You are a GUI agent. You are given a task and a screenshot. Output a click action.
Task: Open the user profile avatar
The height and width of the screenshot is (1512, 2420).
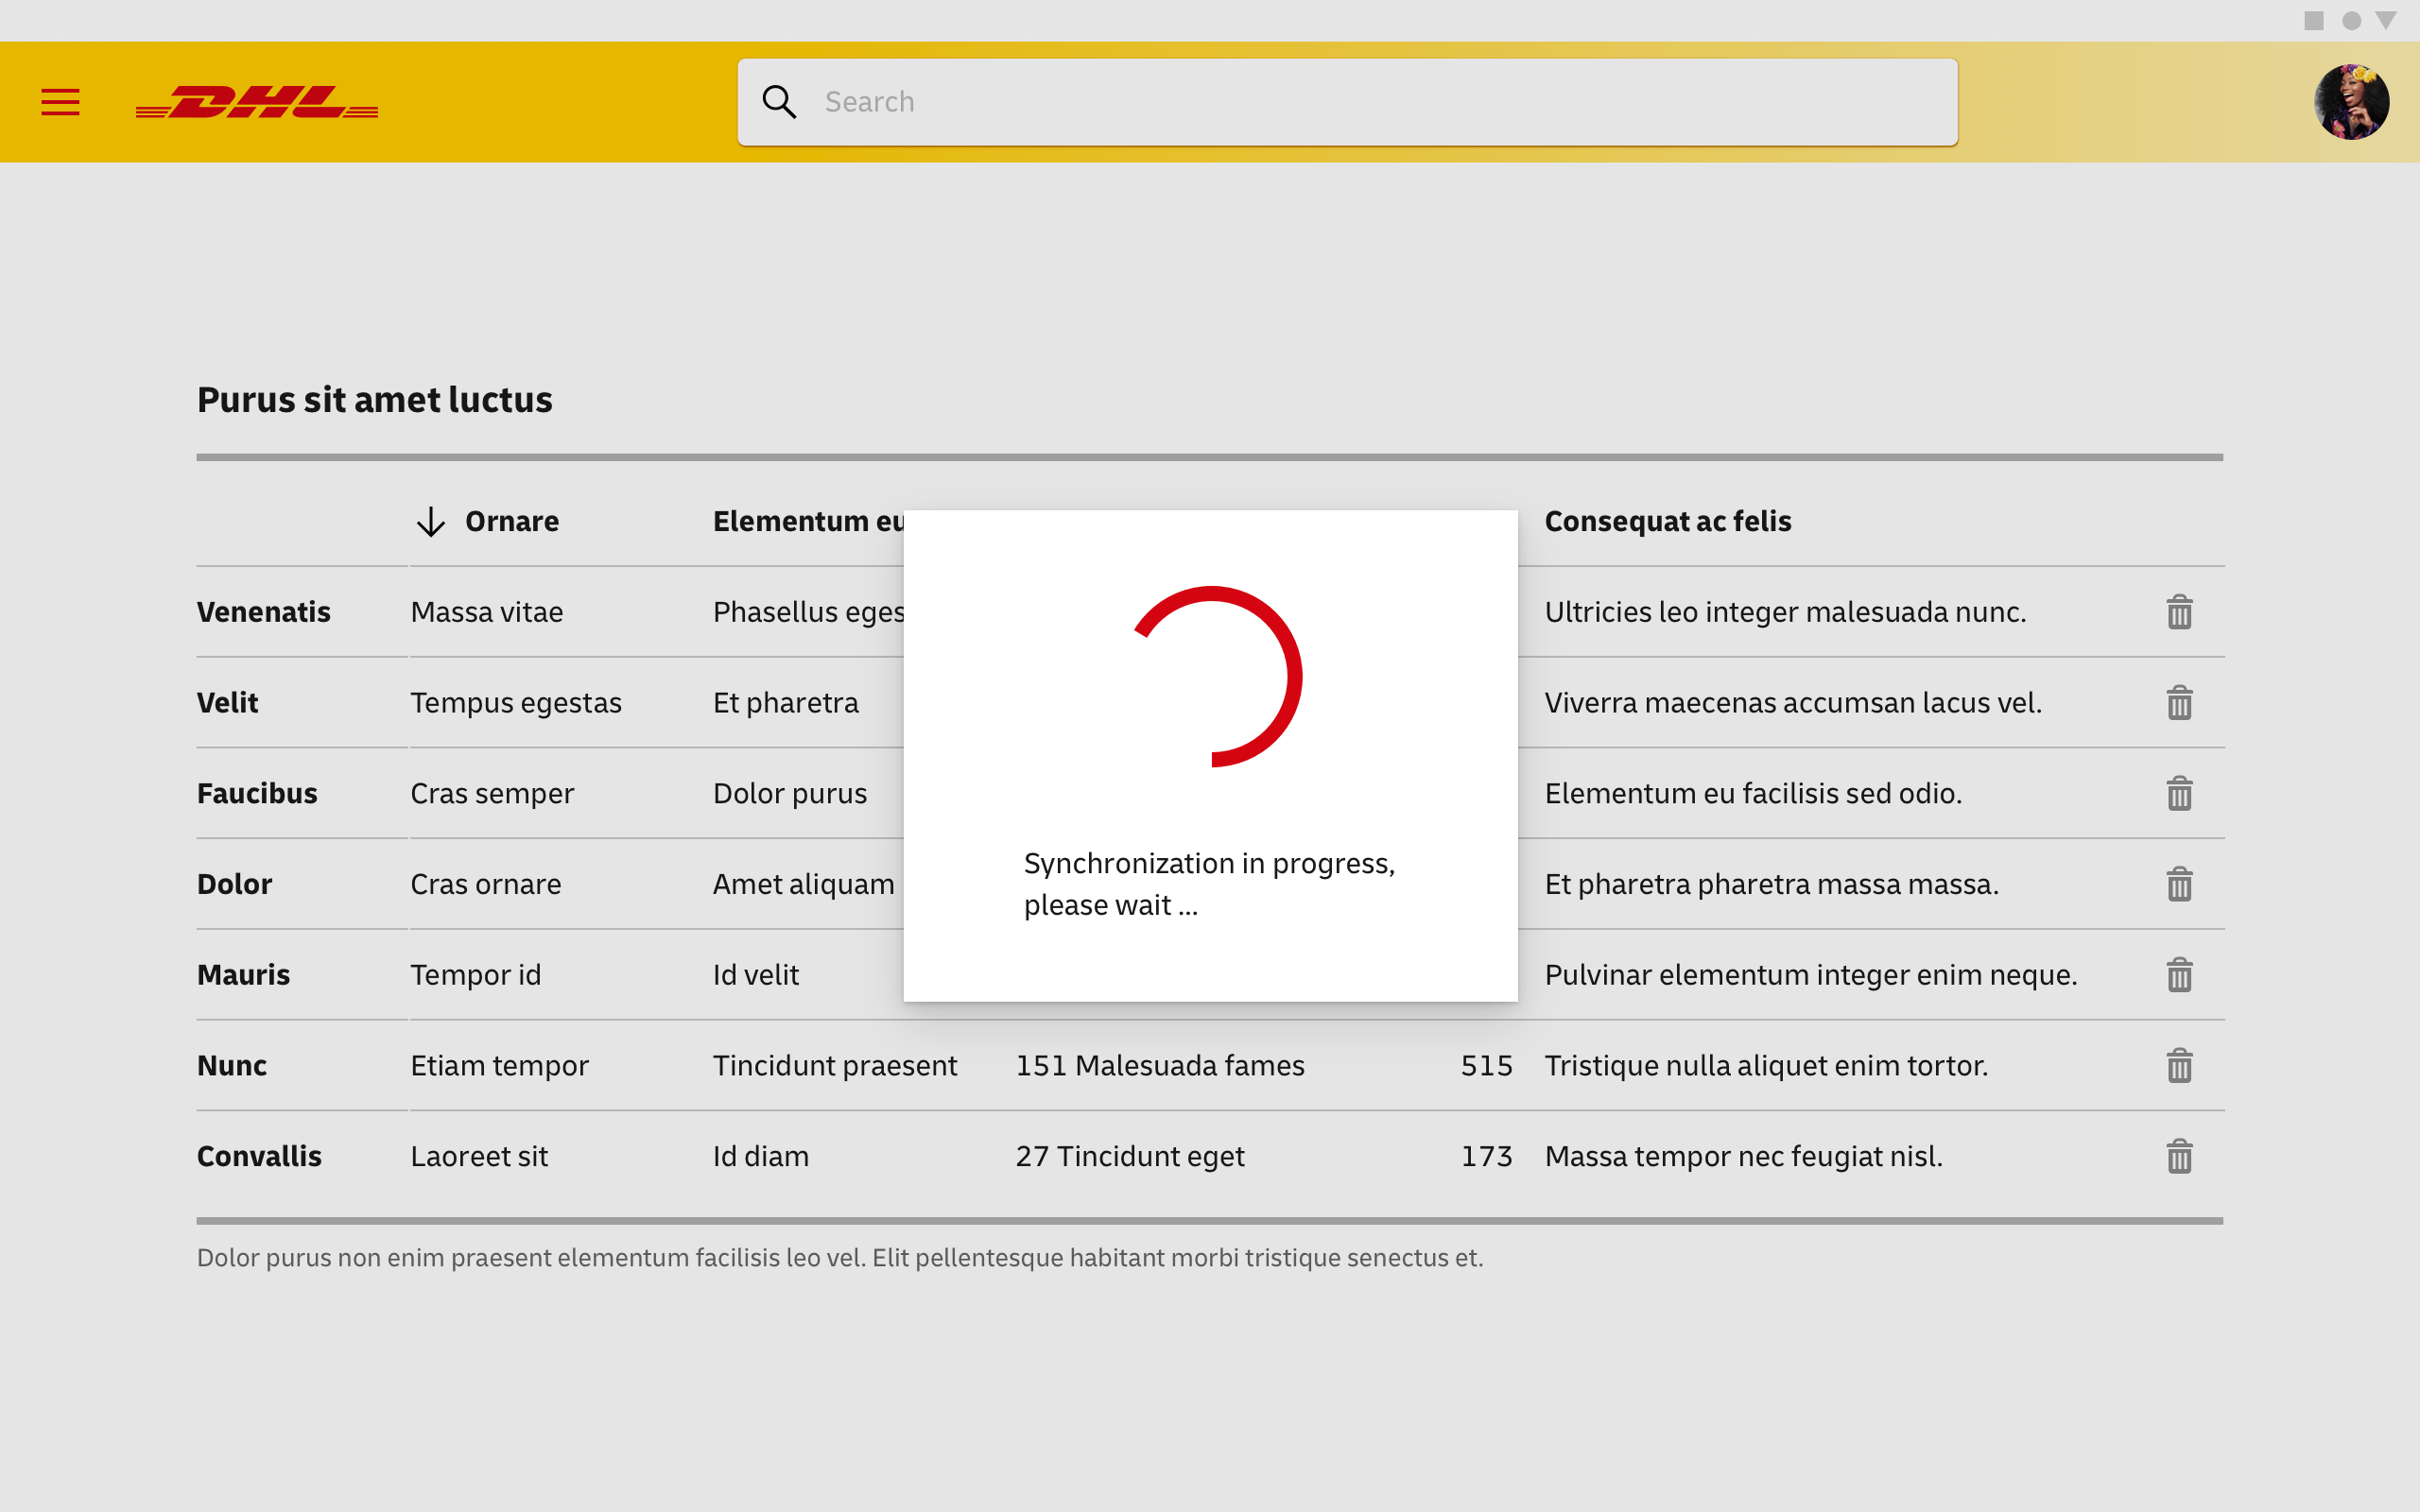point(2351,102)
